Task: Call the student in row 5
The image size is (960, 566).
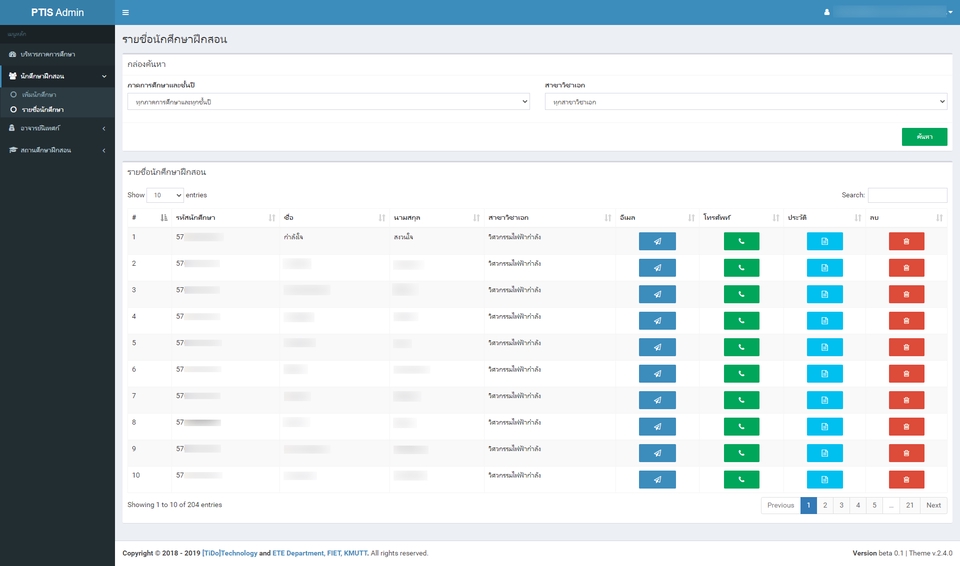Action: click(741, 347)
